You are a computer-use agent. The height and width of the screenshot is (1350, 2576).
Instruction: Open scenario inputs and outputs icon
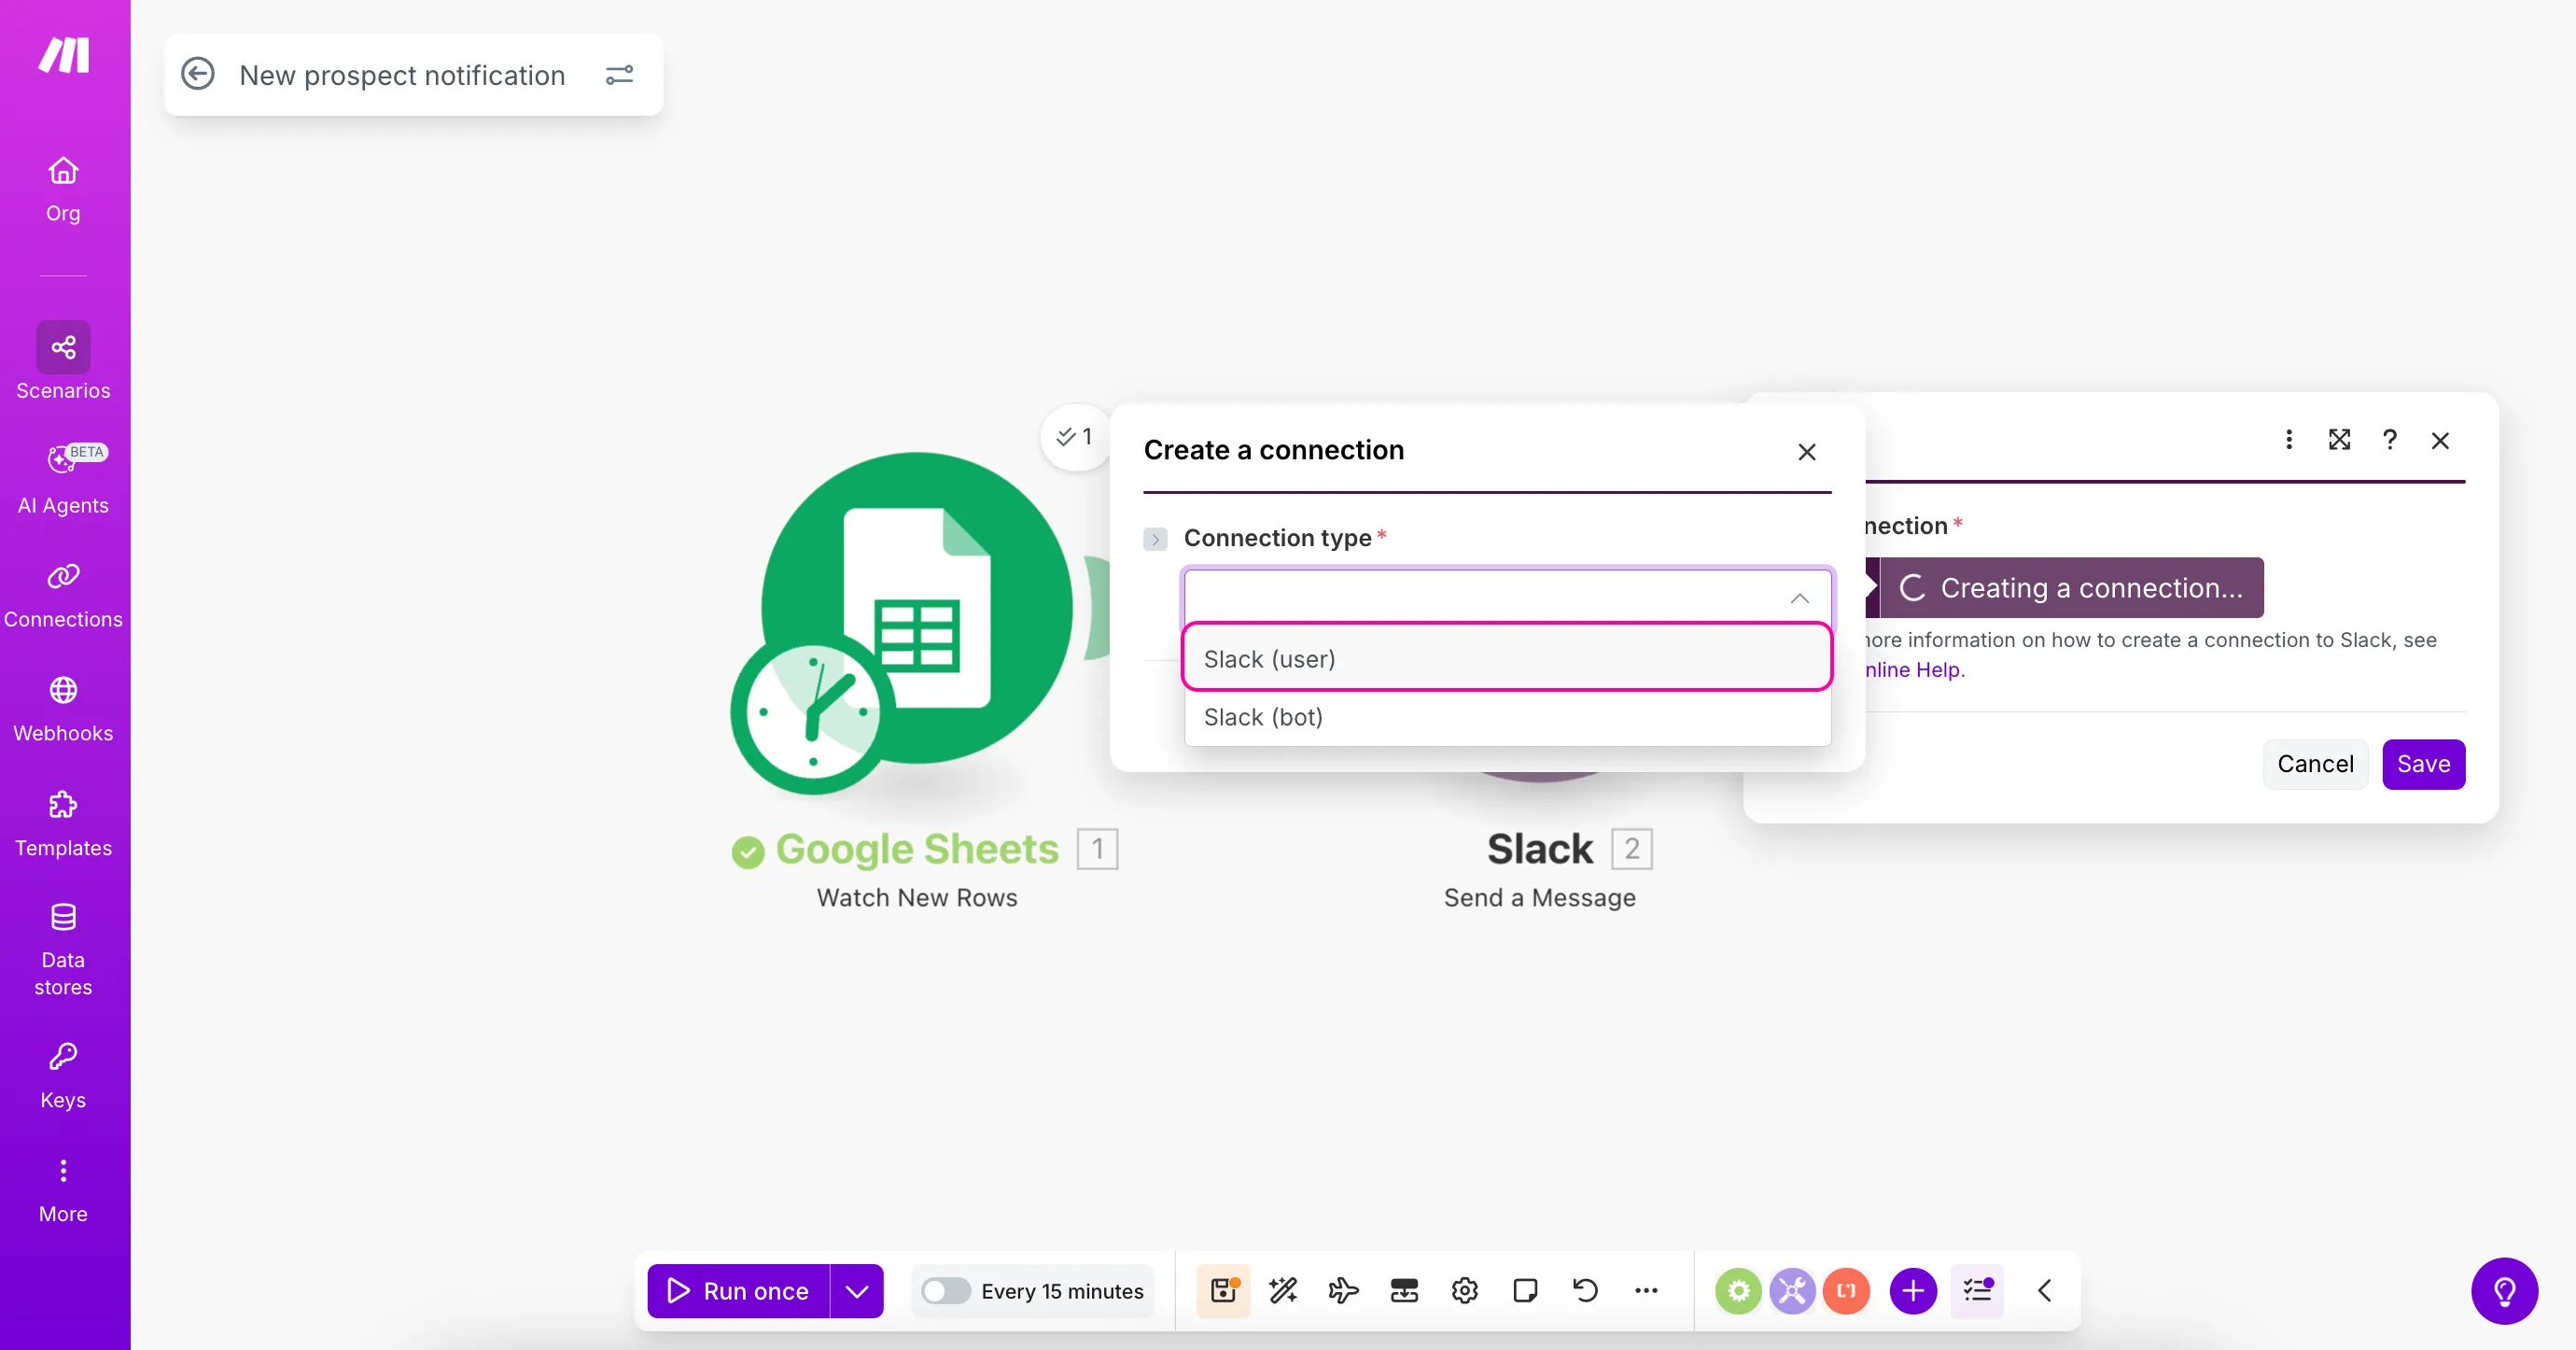(1404, 1291)
